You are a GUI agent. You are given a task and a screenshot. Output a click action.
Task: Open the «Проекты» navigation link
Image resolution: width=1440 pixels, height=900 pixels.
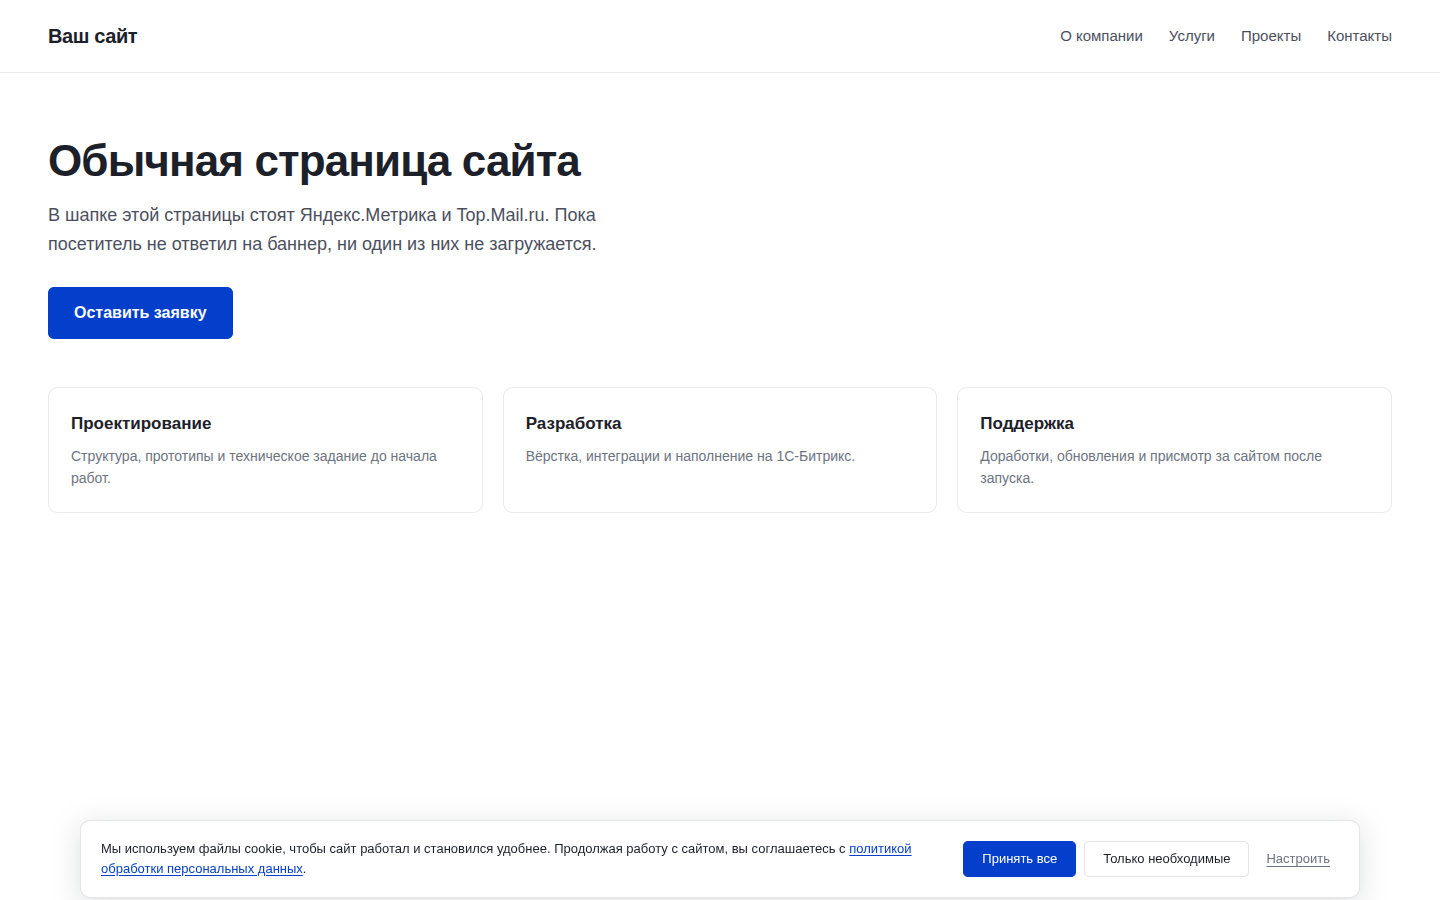pyautogui.click(x=1270, y=36)
